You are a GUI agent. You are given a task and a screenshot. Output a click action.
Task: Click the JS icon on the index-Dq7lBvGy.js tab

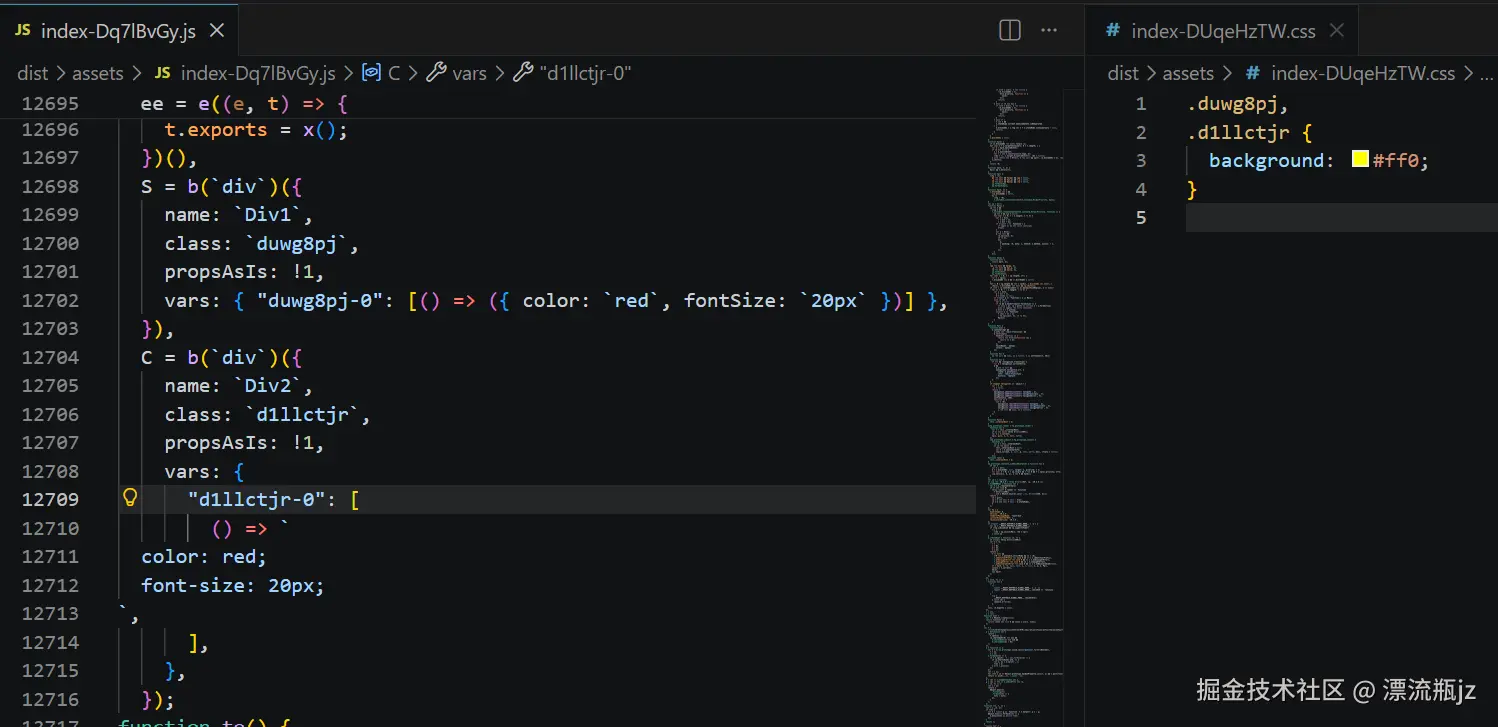[x=22, y=30]
